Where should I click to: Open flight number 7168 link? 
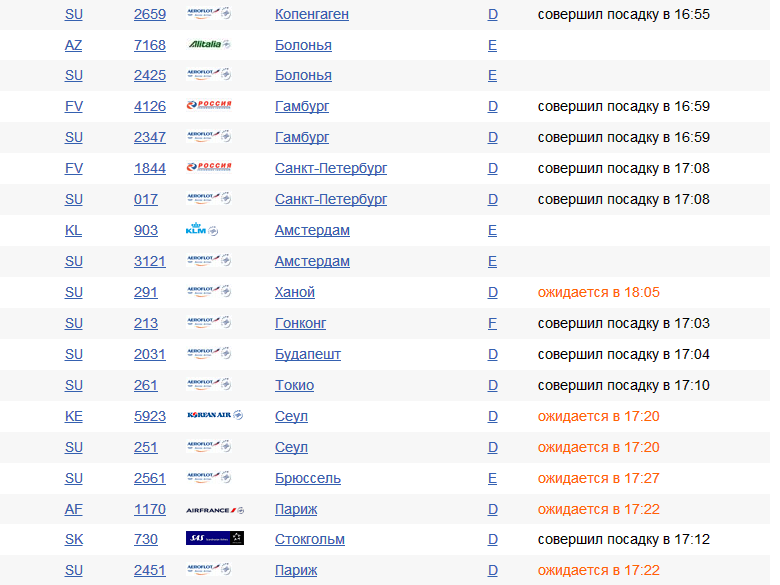150,45
